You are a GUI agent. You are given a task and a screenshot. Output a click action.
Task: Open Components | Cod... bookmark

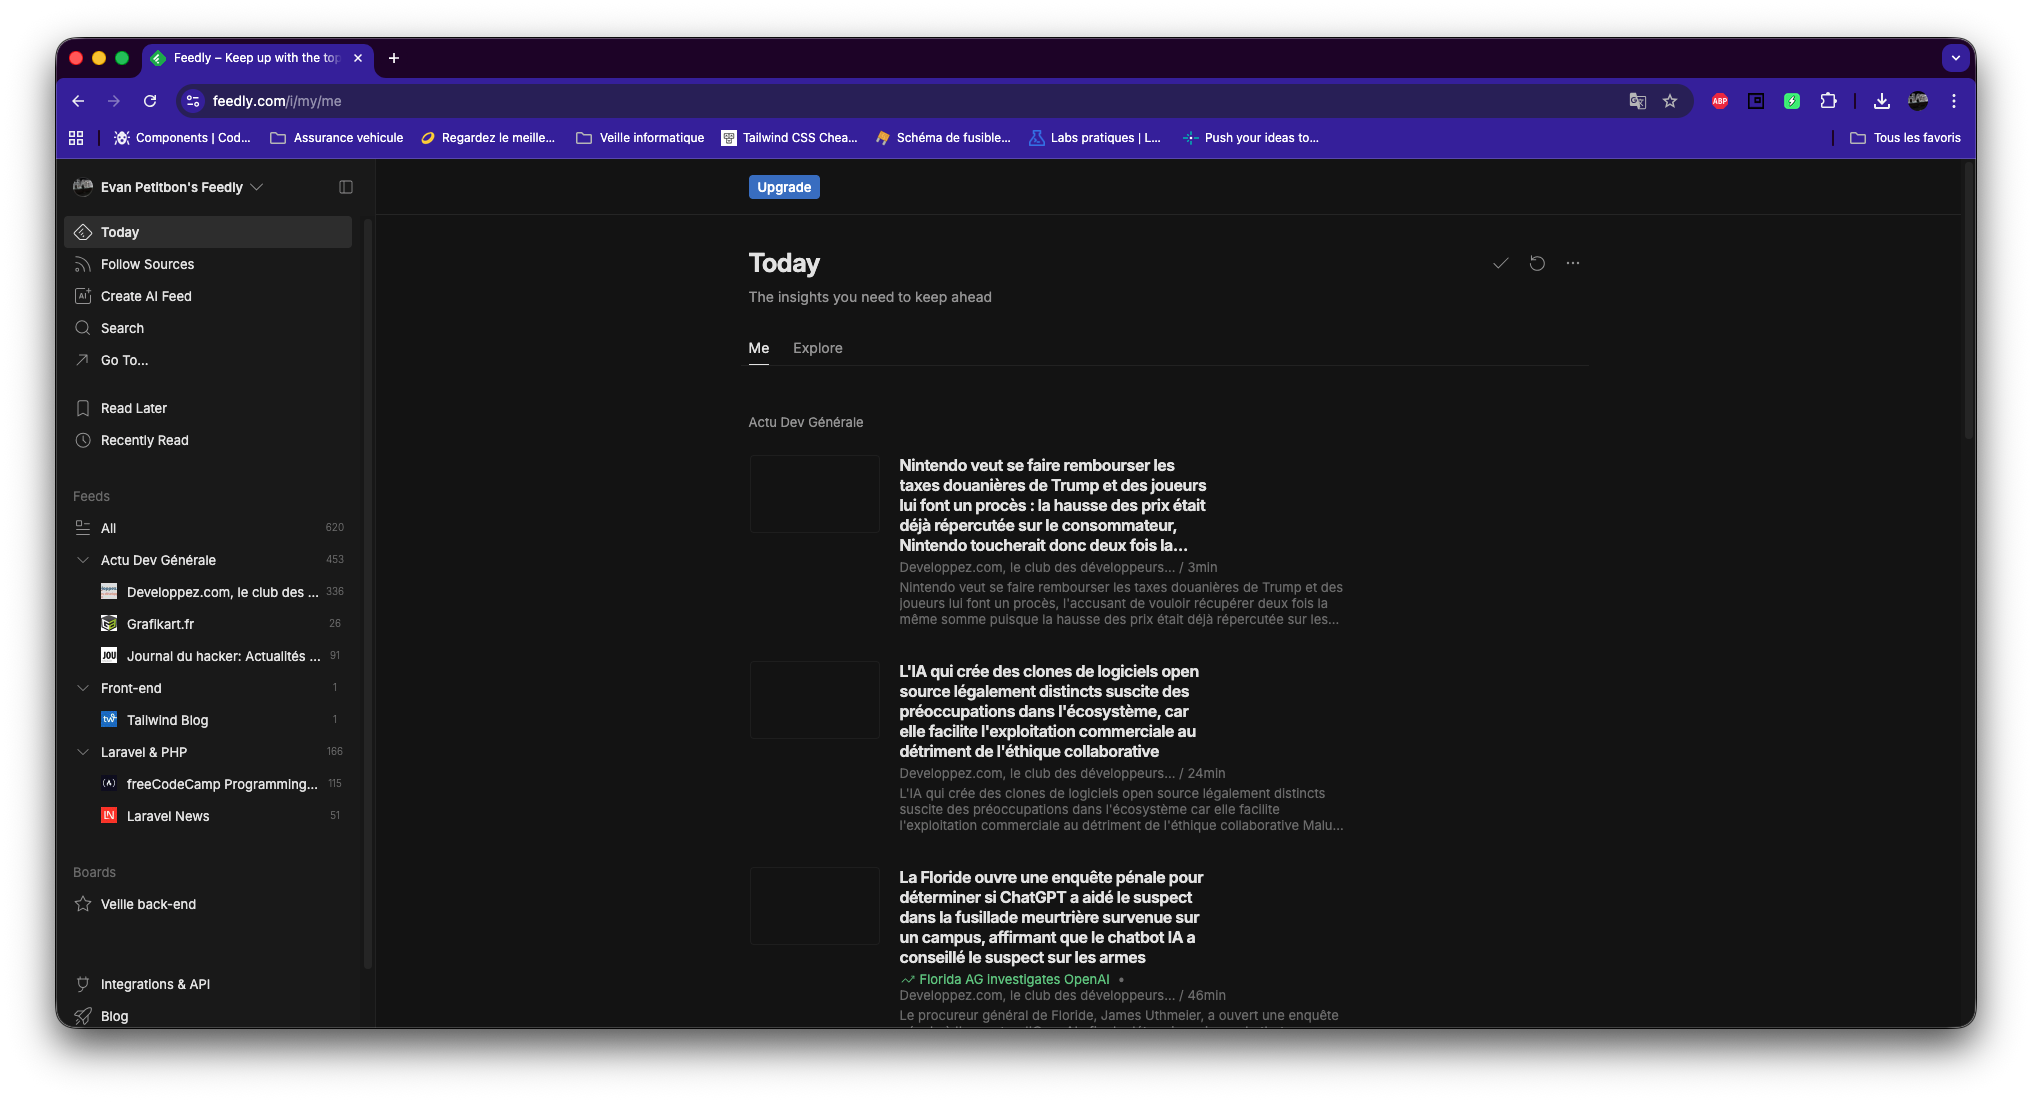[183, 138]
